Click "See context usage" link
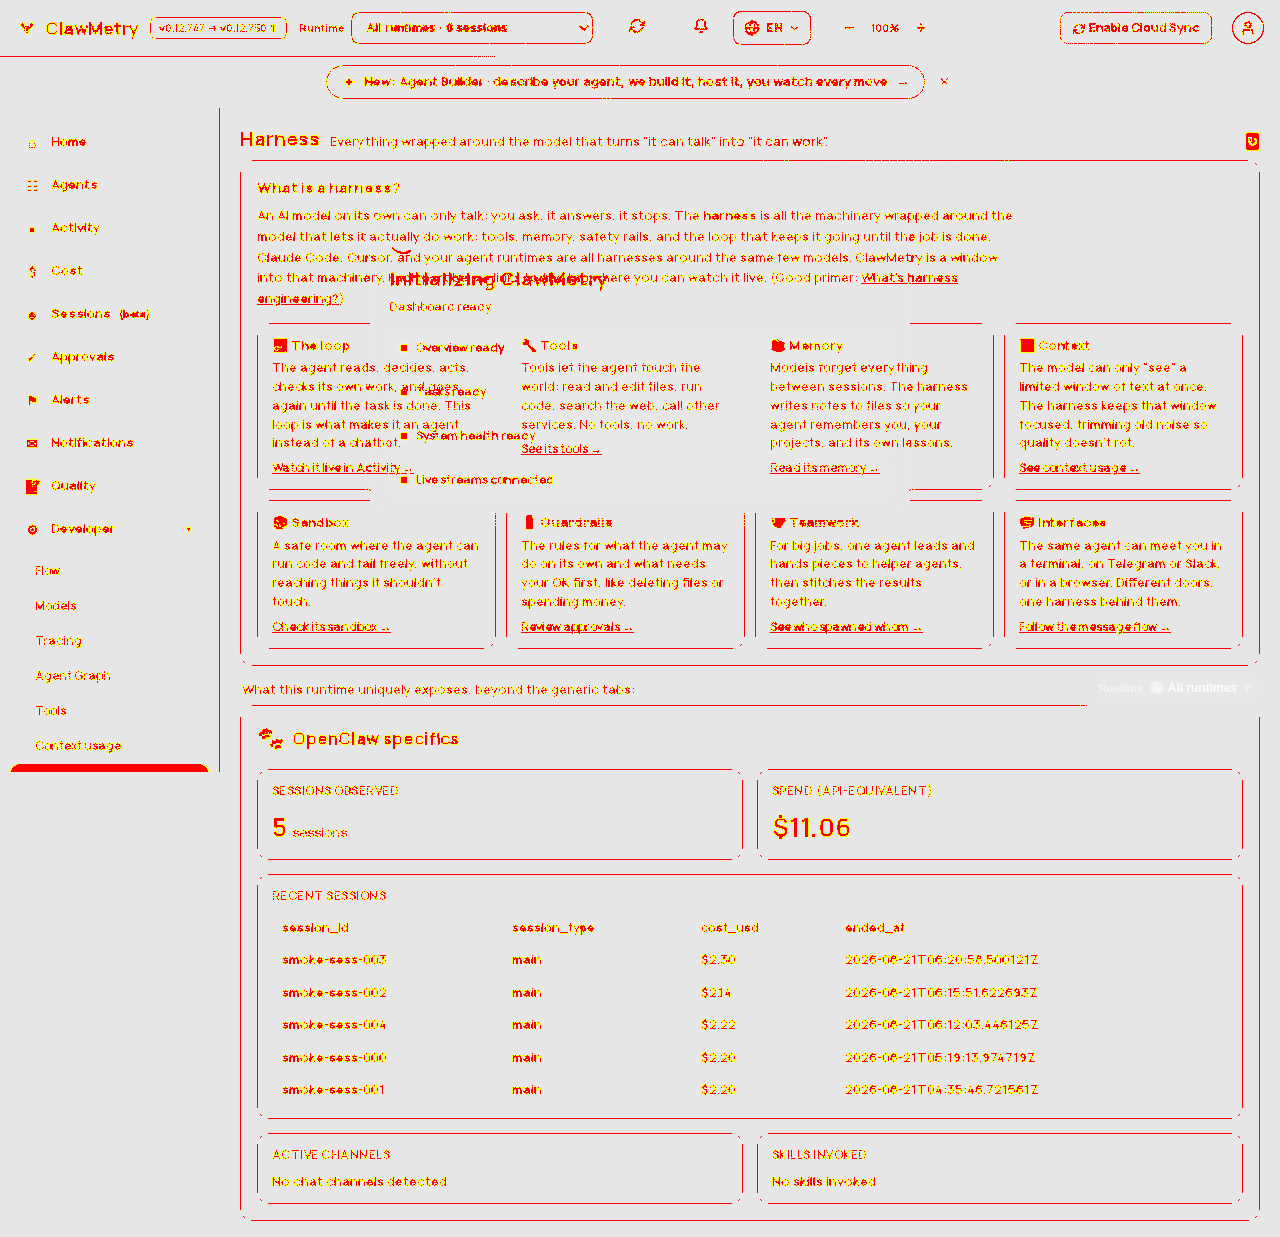Screen dimensions: 1280x1237 1079,468
